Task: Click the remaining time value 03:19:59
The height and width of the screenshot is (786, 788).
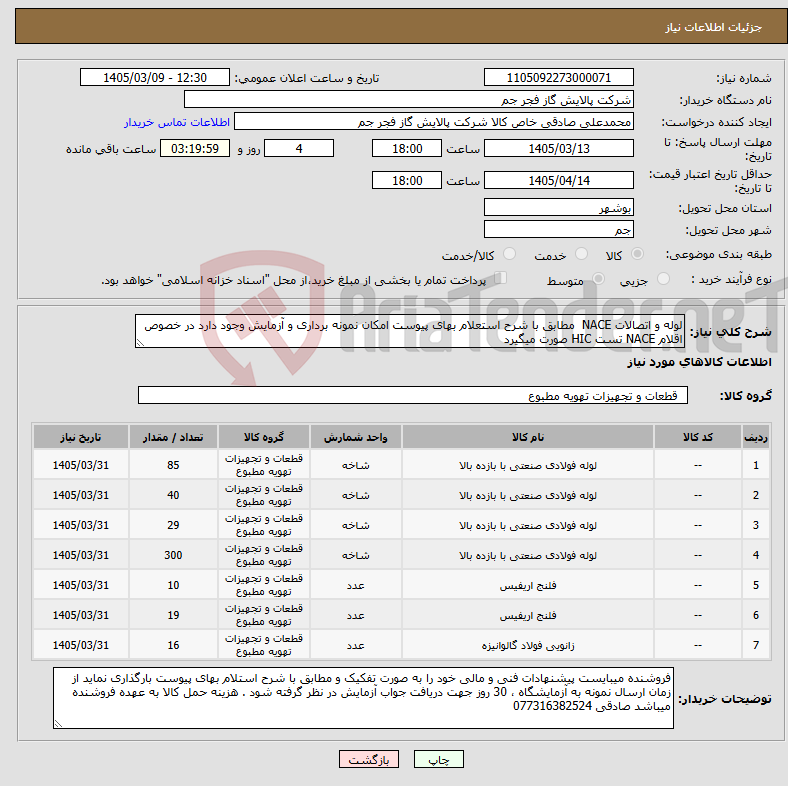Action: coord(195,148)
